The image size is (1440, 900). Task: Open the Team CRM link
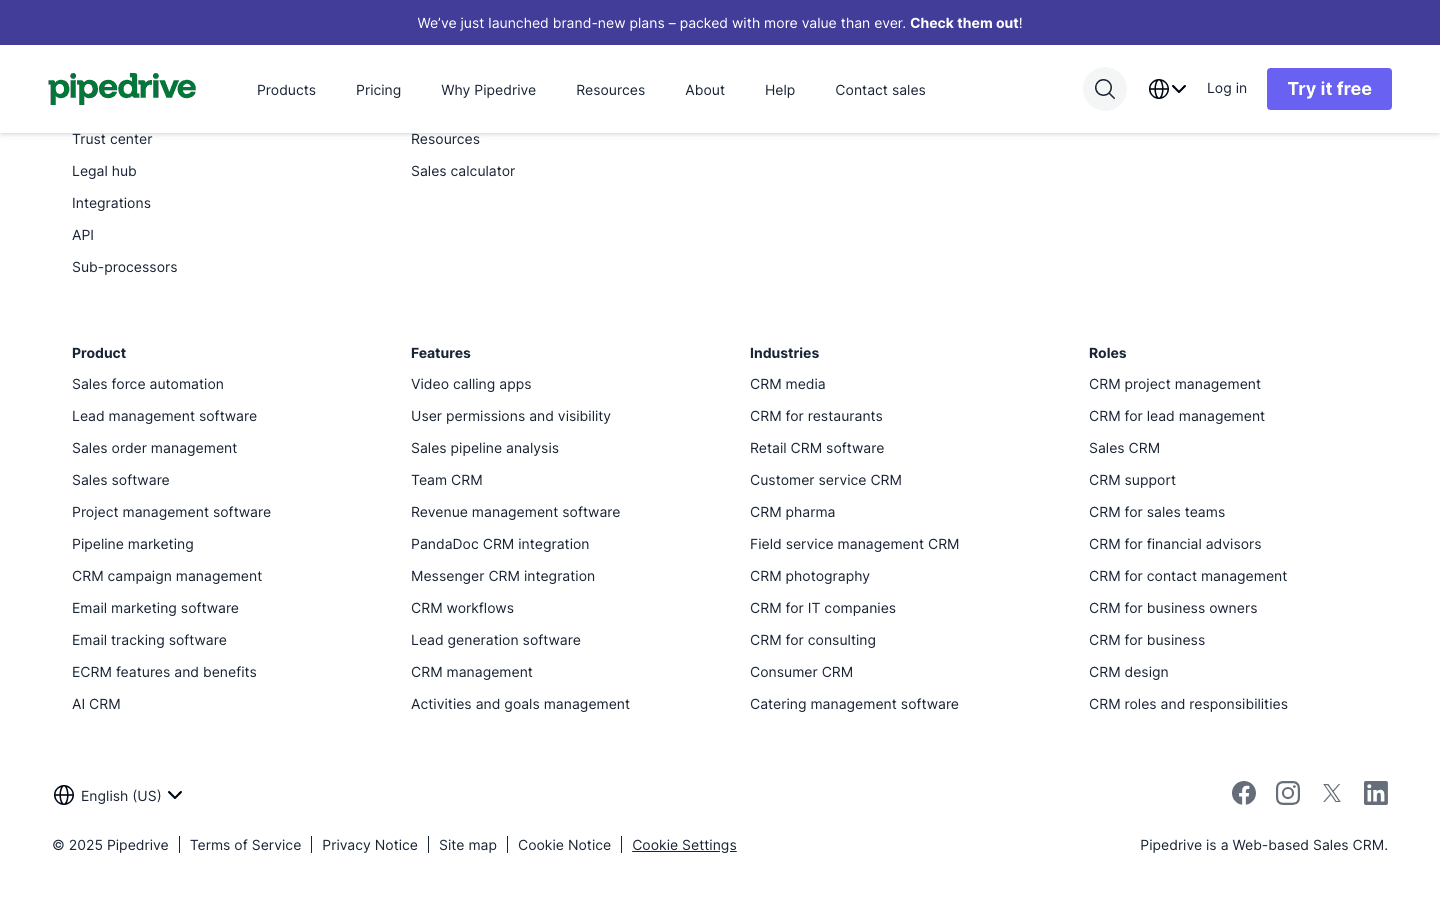coord(447,480)
